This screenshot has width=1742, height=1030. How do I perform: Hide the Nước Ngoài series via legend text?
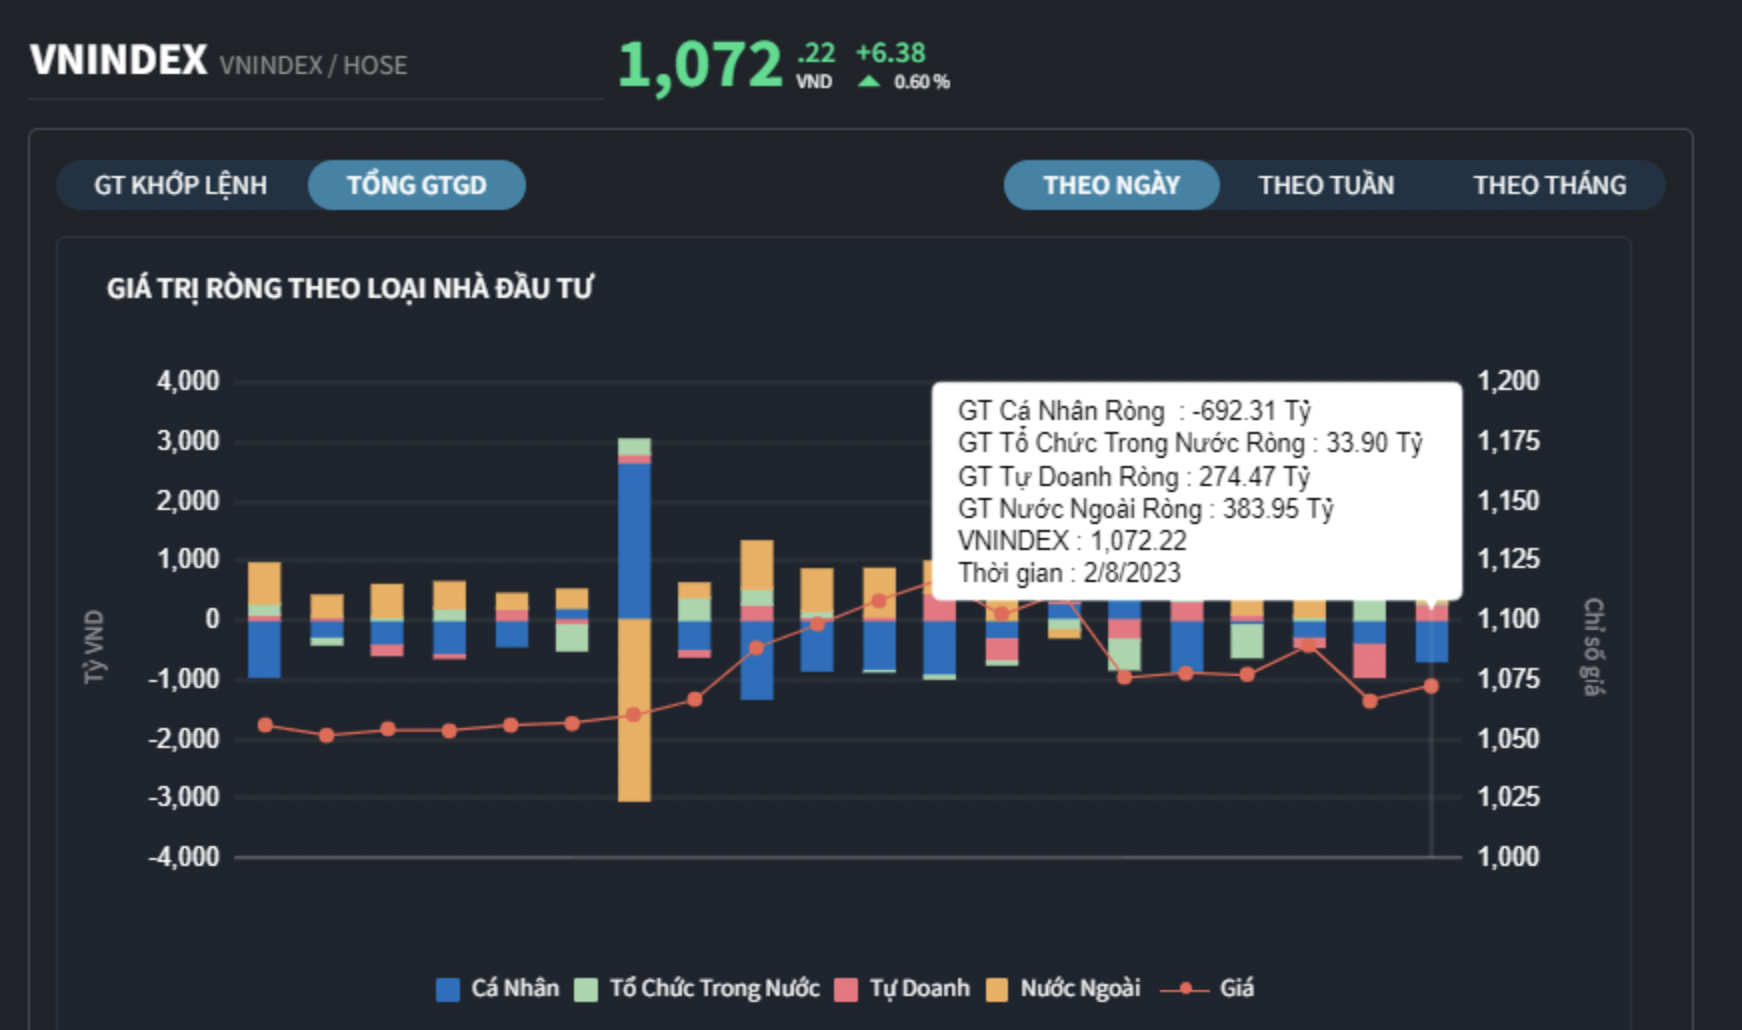point(1080,989)
